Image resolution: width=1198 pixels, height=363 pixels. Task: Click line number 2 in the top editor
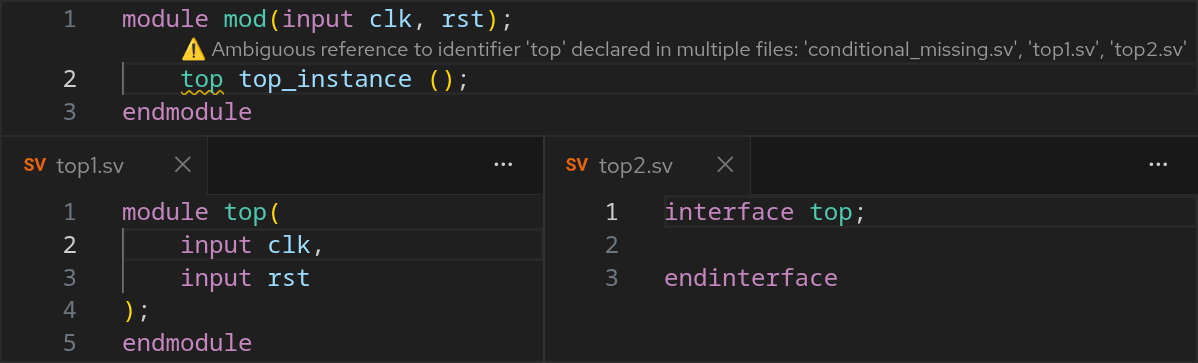[70, 79]
